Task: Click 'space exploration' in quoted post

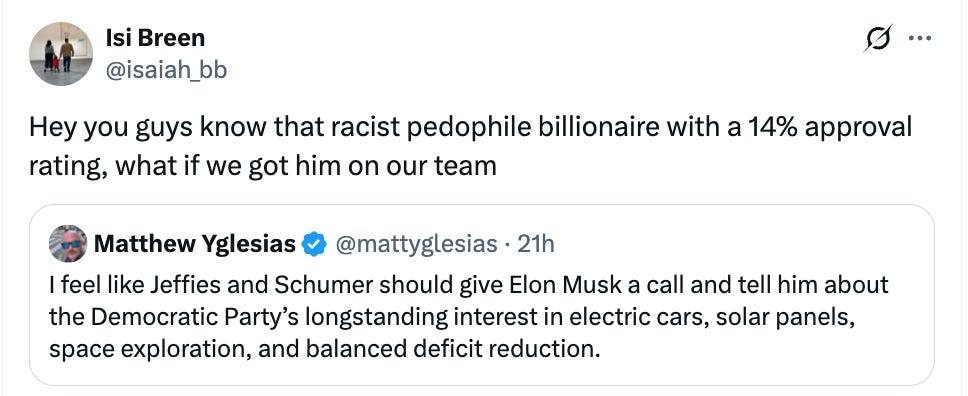Action: pyautogui.click(x=149, y=350)
